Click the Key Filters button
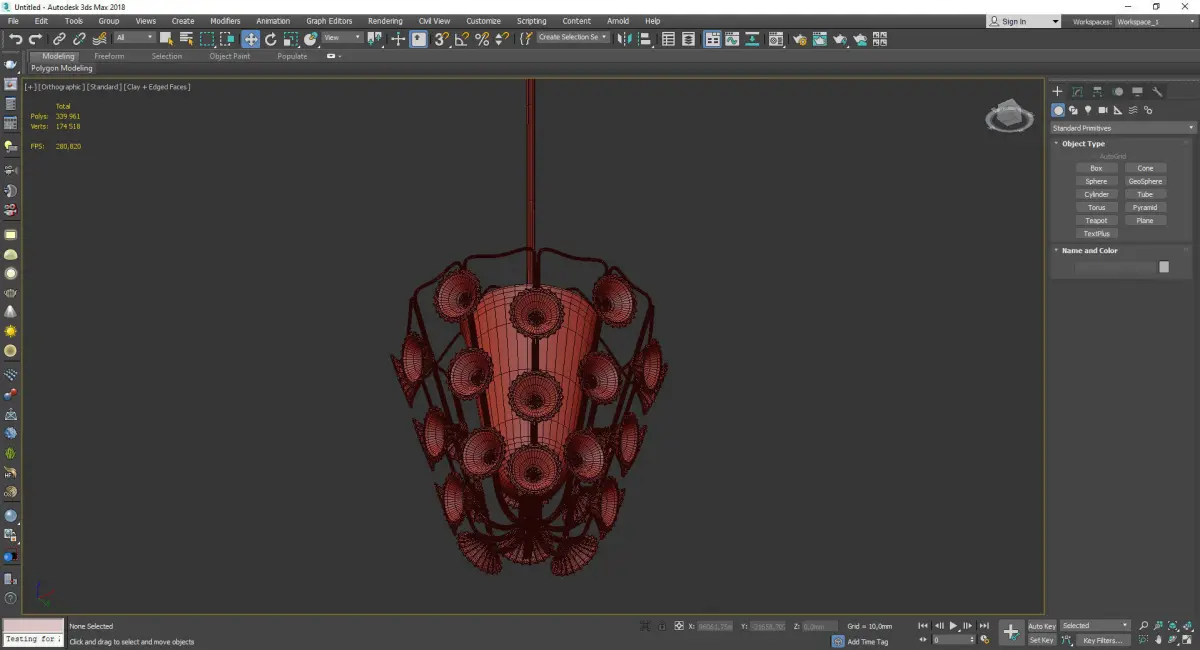The width and height of the screenshot is (1200, 650). point(1101,640)
